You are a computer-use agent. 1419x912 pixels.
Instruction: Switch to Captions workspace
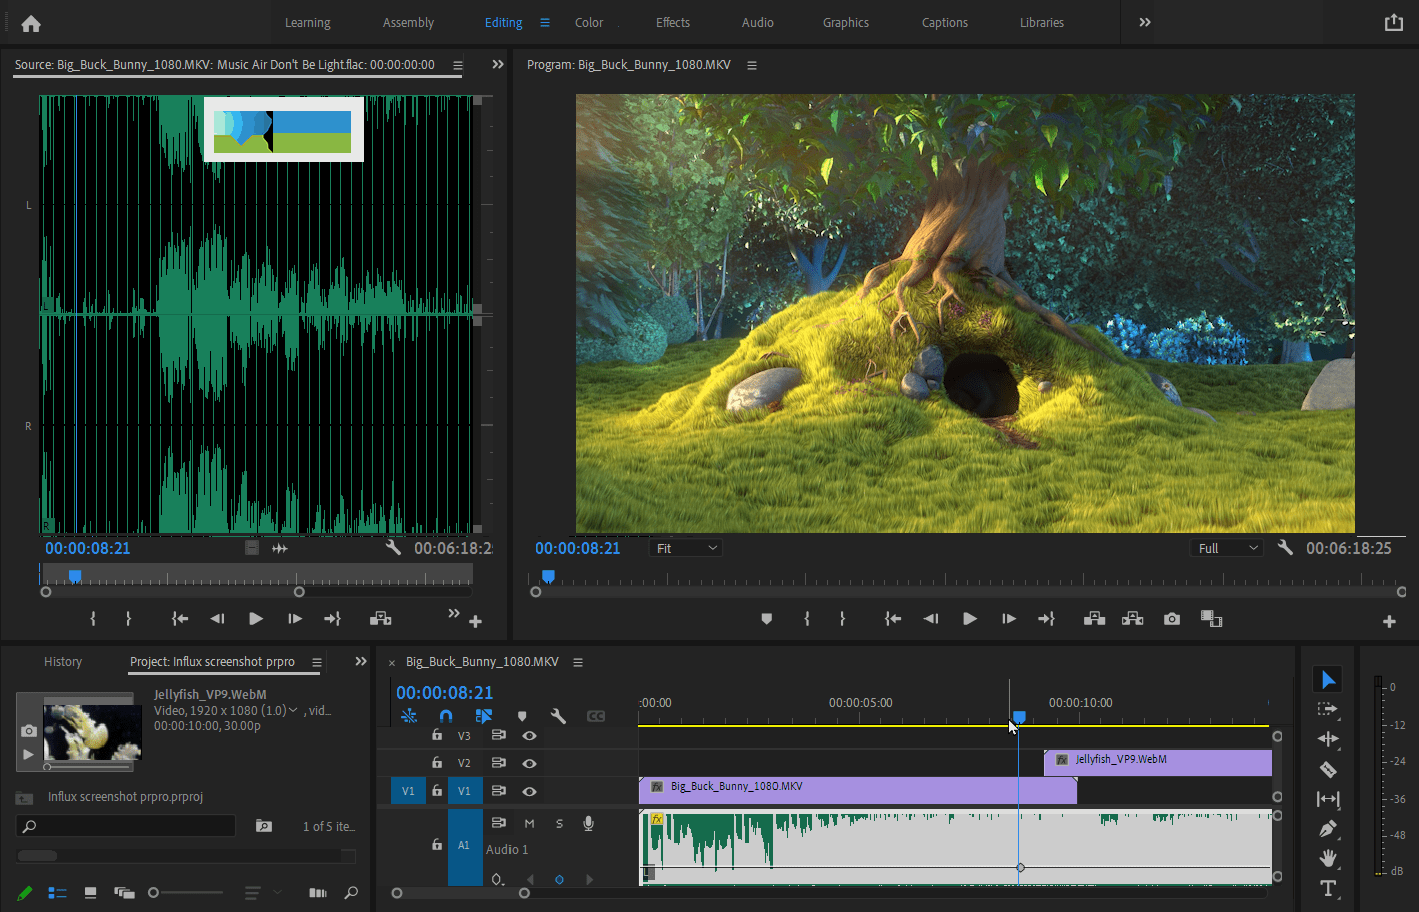945,22
